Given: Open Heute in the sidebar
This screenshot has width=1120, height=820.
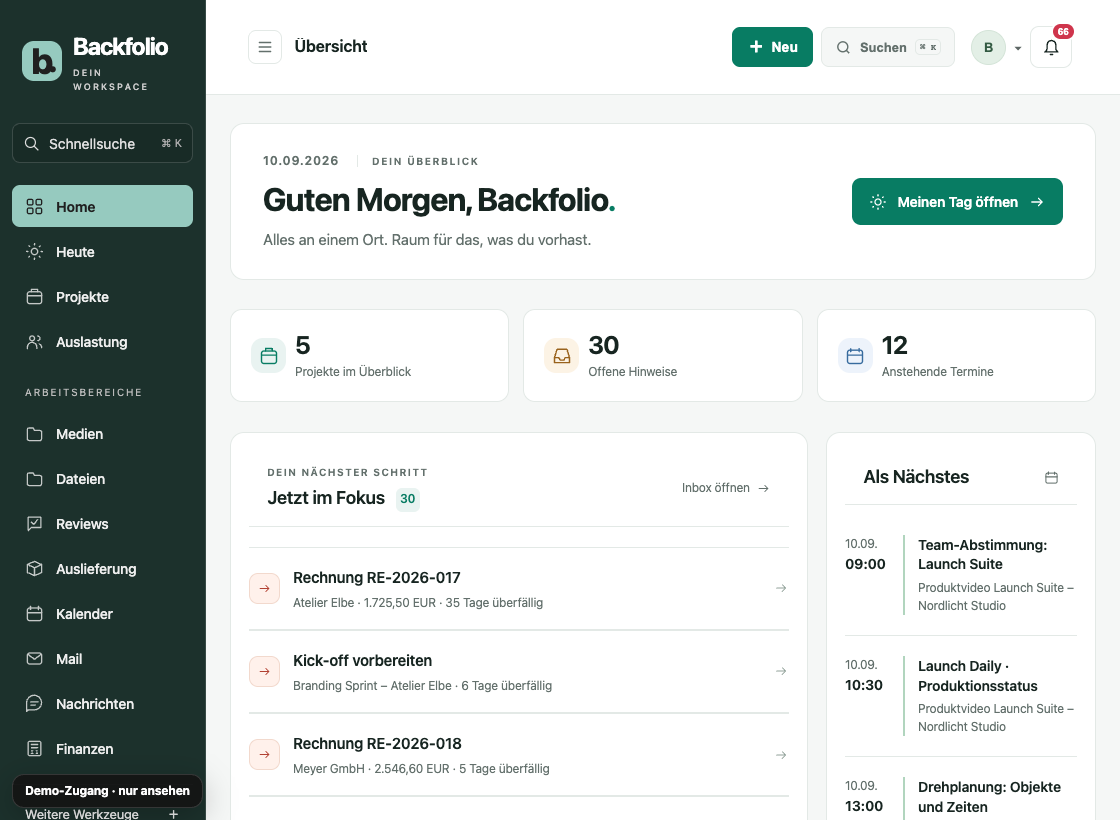Looking at the screenshot, I should pyautogui.click(x=102, y=251).
